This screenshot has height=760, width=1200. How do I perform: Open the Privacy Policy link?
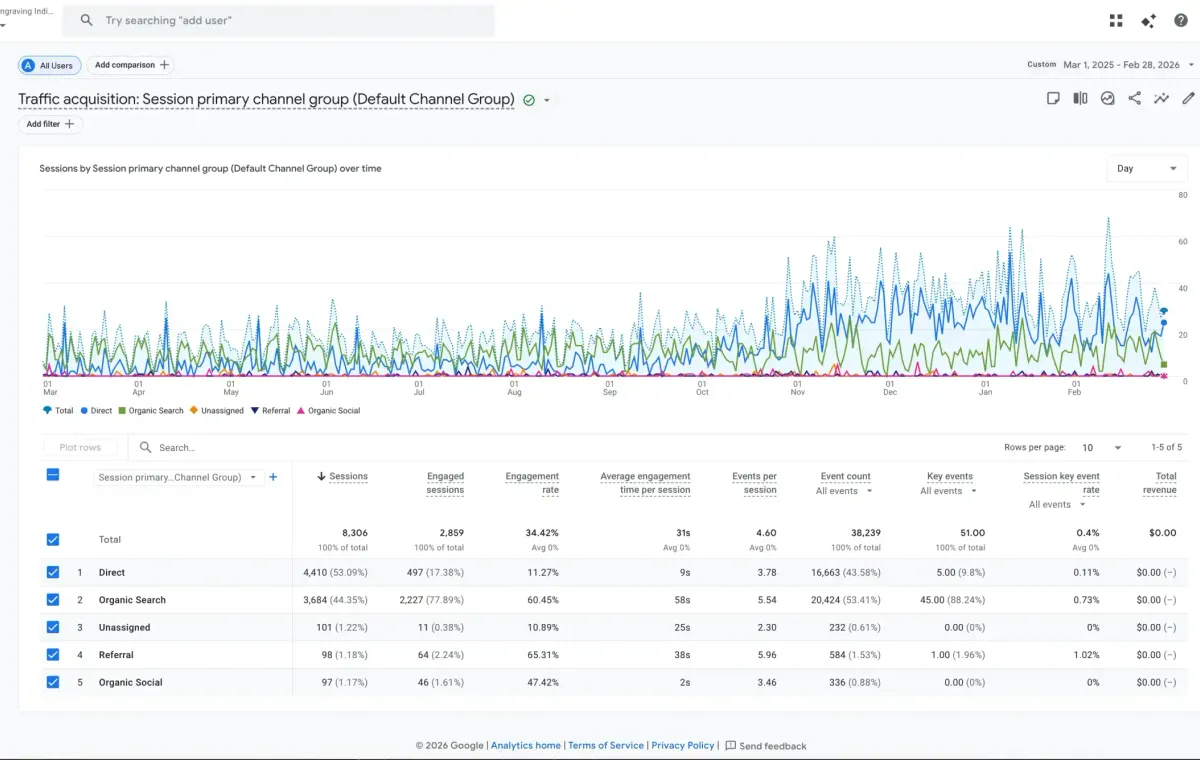(x=683, y=745)
